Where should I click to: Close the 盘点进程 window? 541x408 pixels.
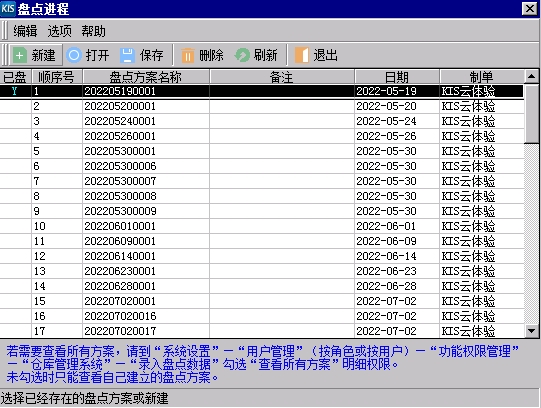[530, 9]
